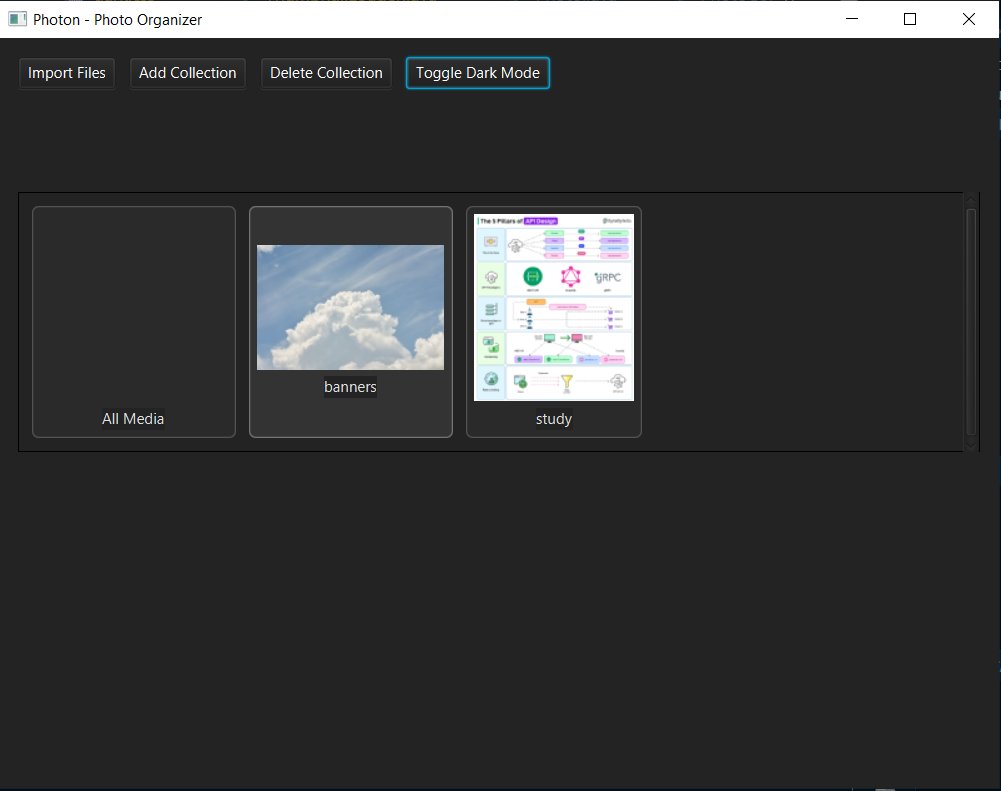The height and width of the screenshot is (791, 1001).
Task: Click the banners collection name label
Action: [350, 387]
